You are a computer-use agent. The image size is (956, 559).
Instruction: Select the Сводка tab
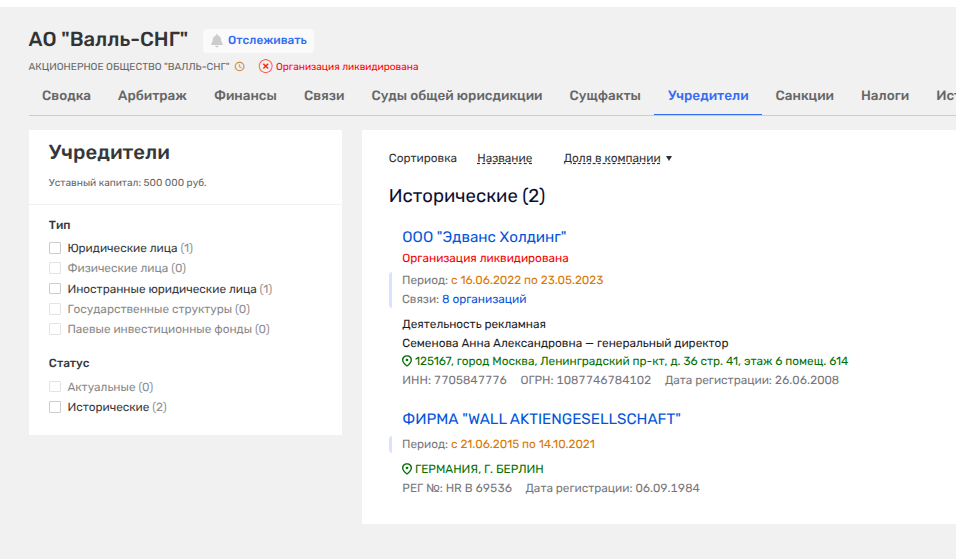tap(66, 96)
